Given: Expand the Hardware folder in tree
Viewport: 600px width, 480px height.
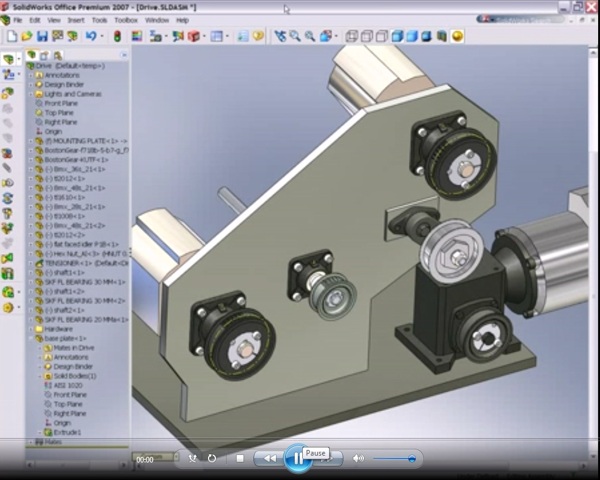Looking at the screenshot, I should click(x=32, y=329).
